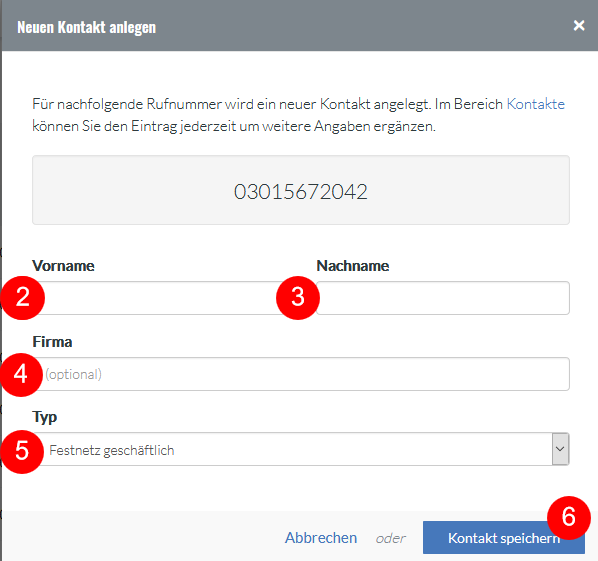Image resolution: width=598 pixels, height=561 pixels.
Task: Click into the Nachname text field
Action: click(443, 298)
